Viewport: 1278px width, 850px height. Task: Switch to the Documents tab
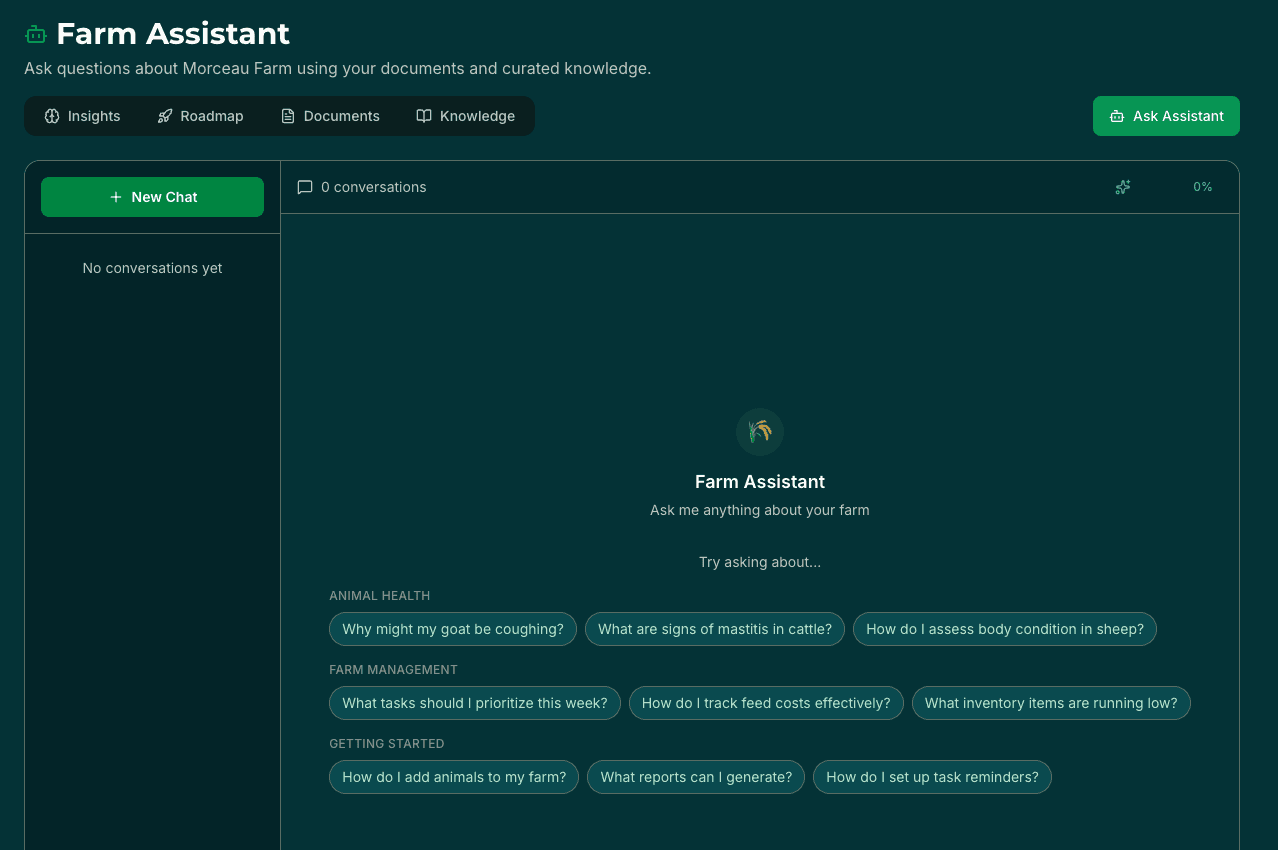[x=330, y=116]
